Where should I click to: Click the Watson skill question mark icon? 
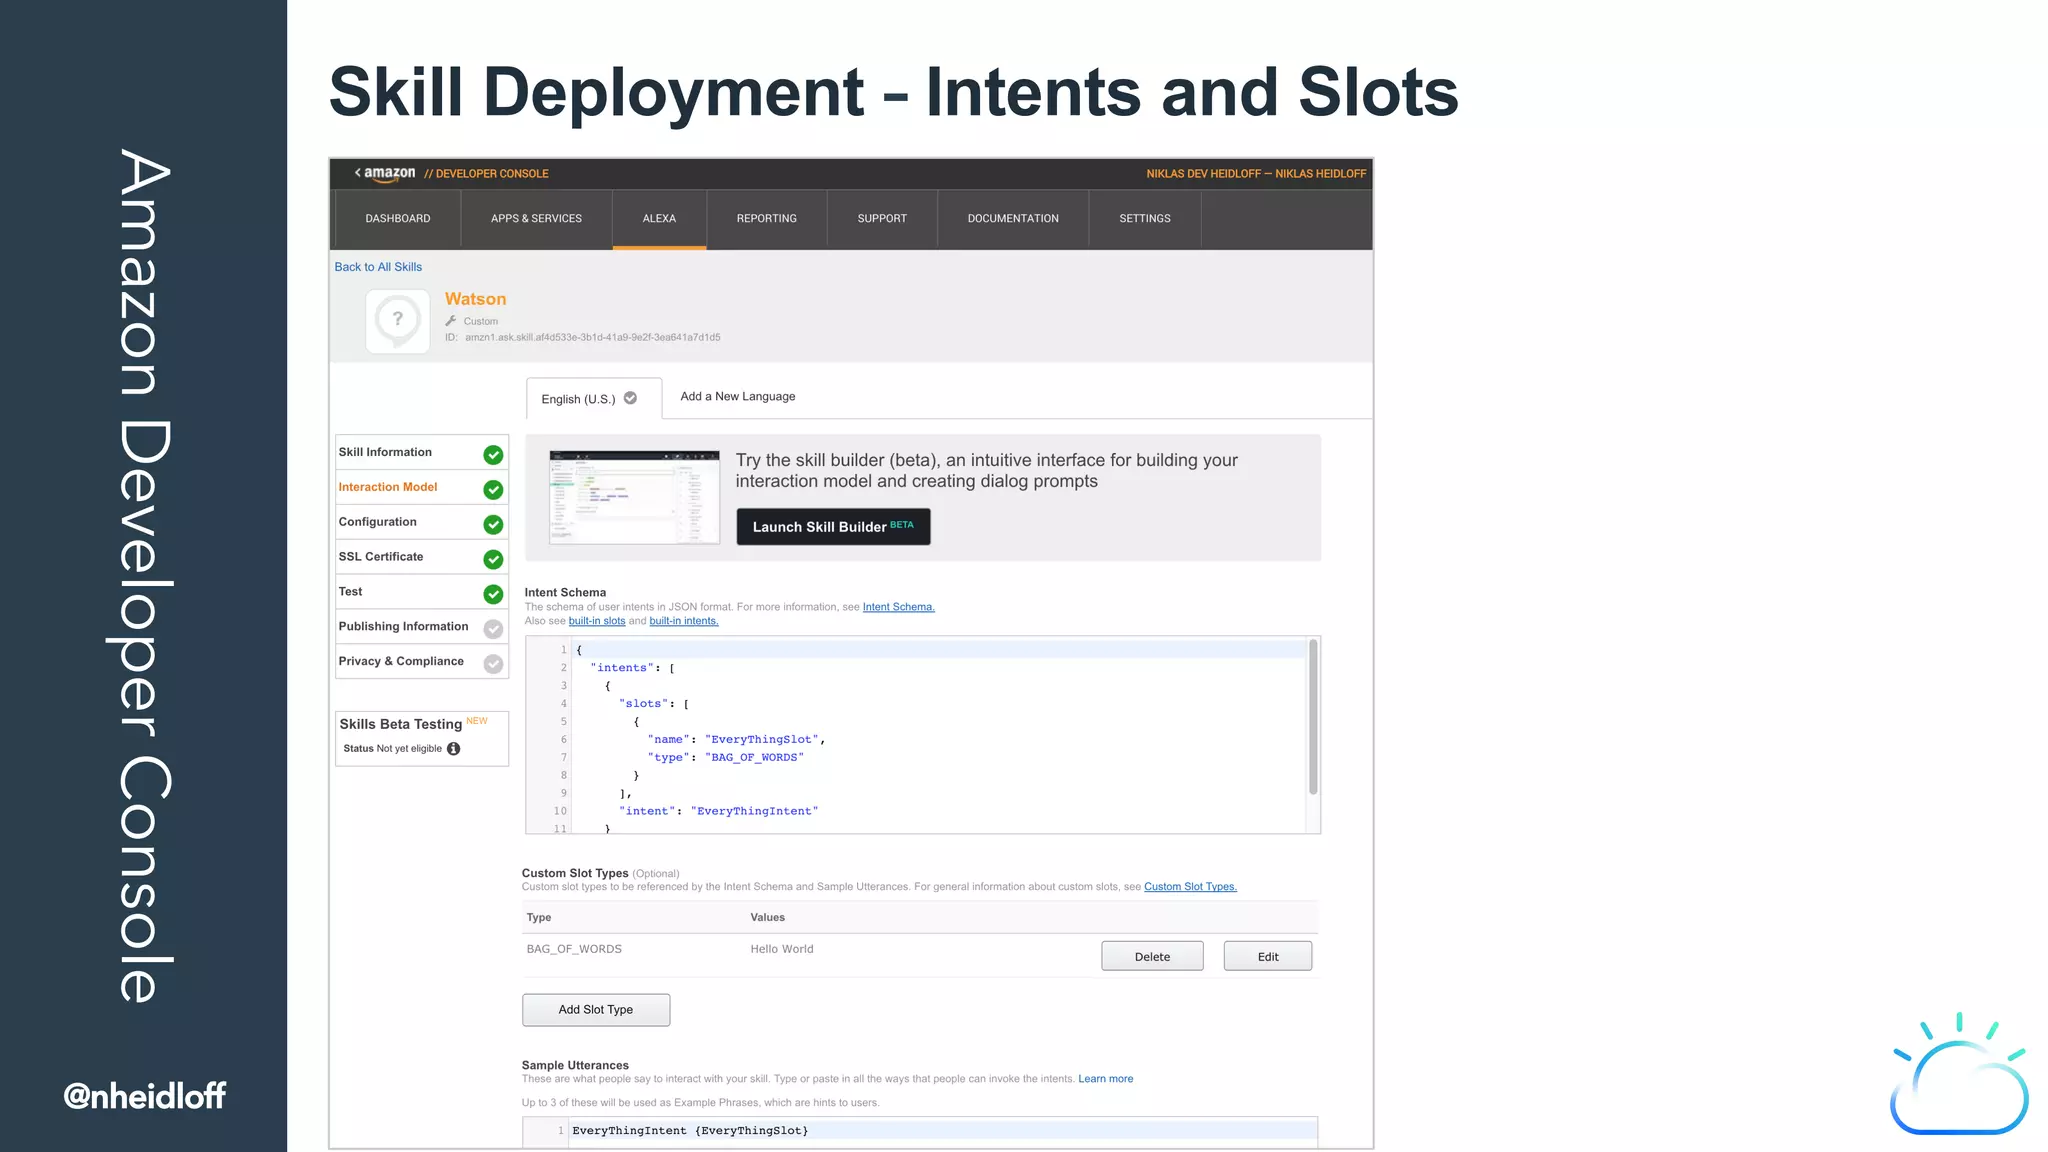pyautogui.click(x=398, y=320)
